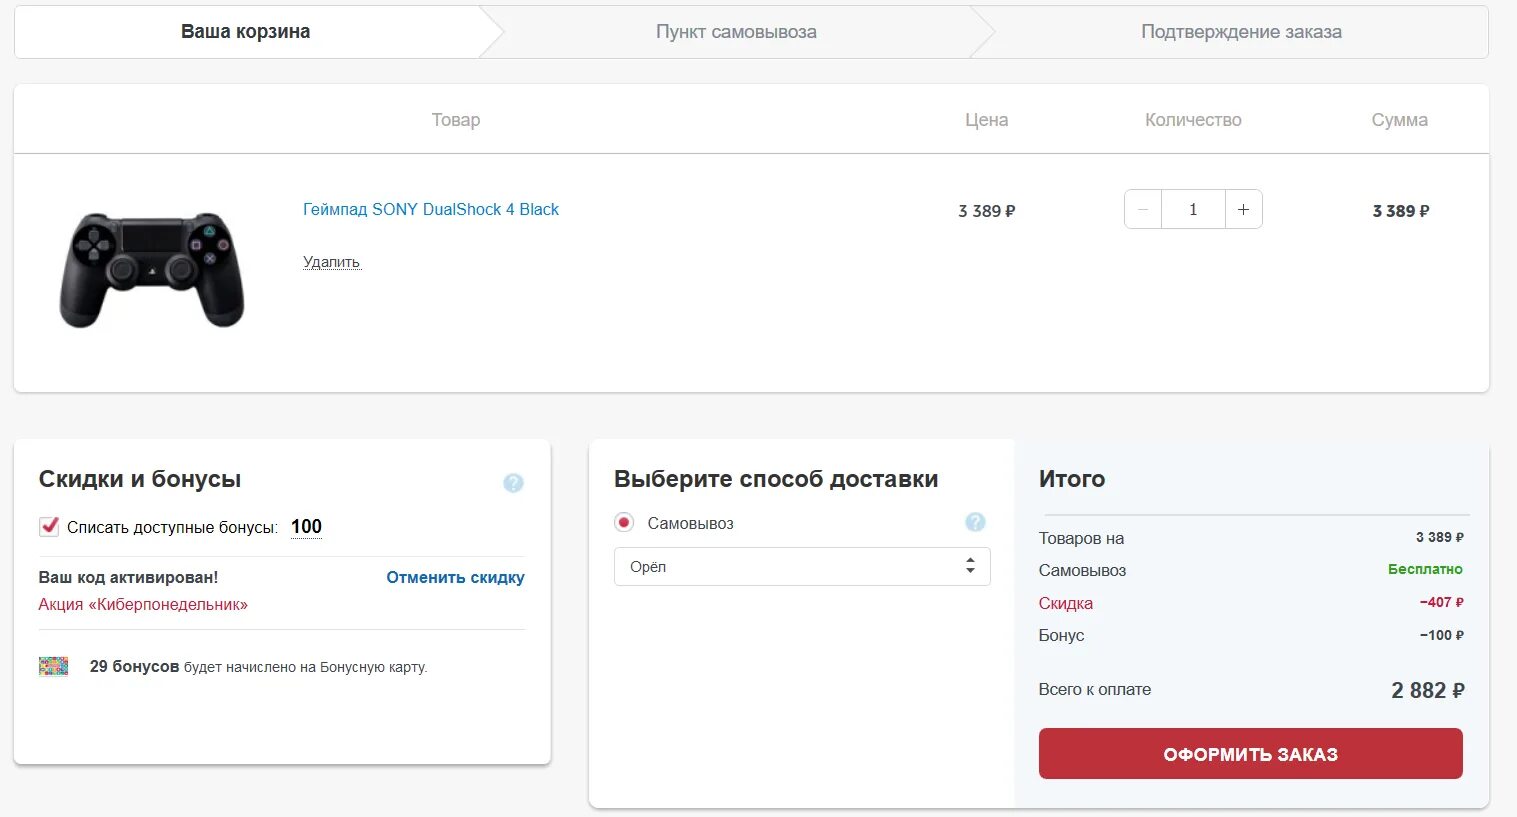Click the Количество column header
The image size is (1517, 817).
tap(1193, 120)
